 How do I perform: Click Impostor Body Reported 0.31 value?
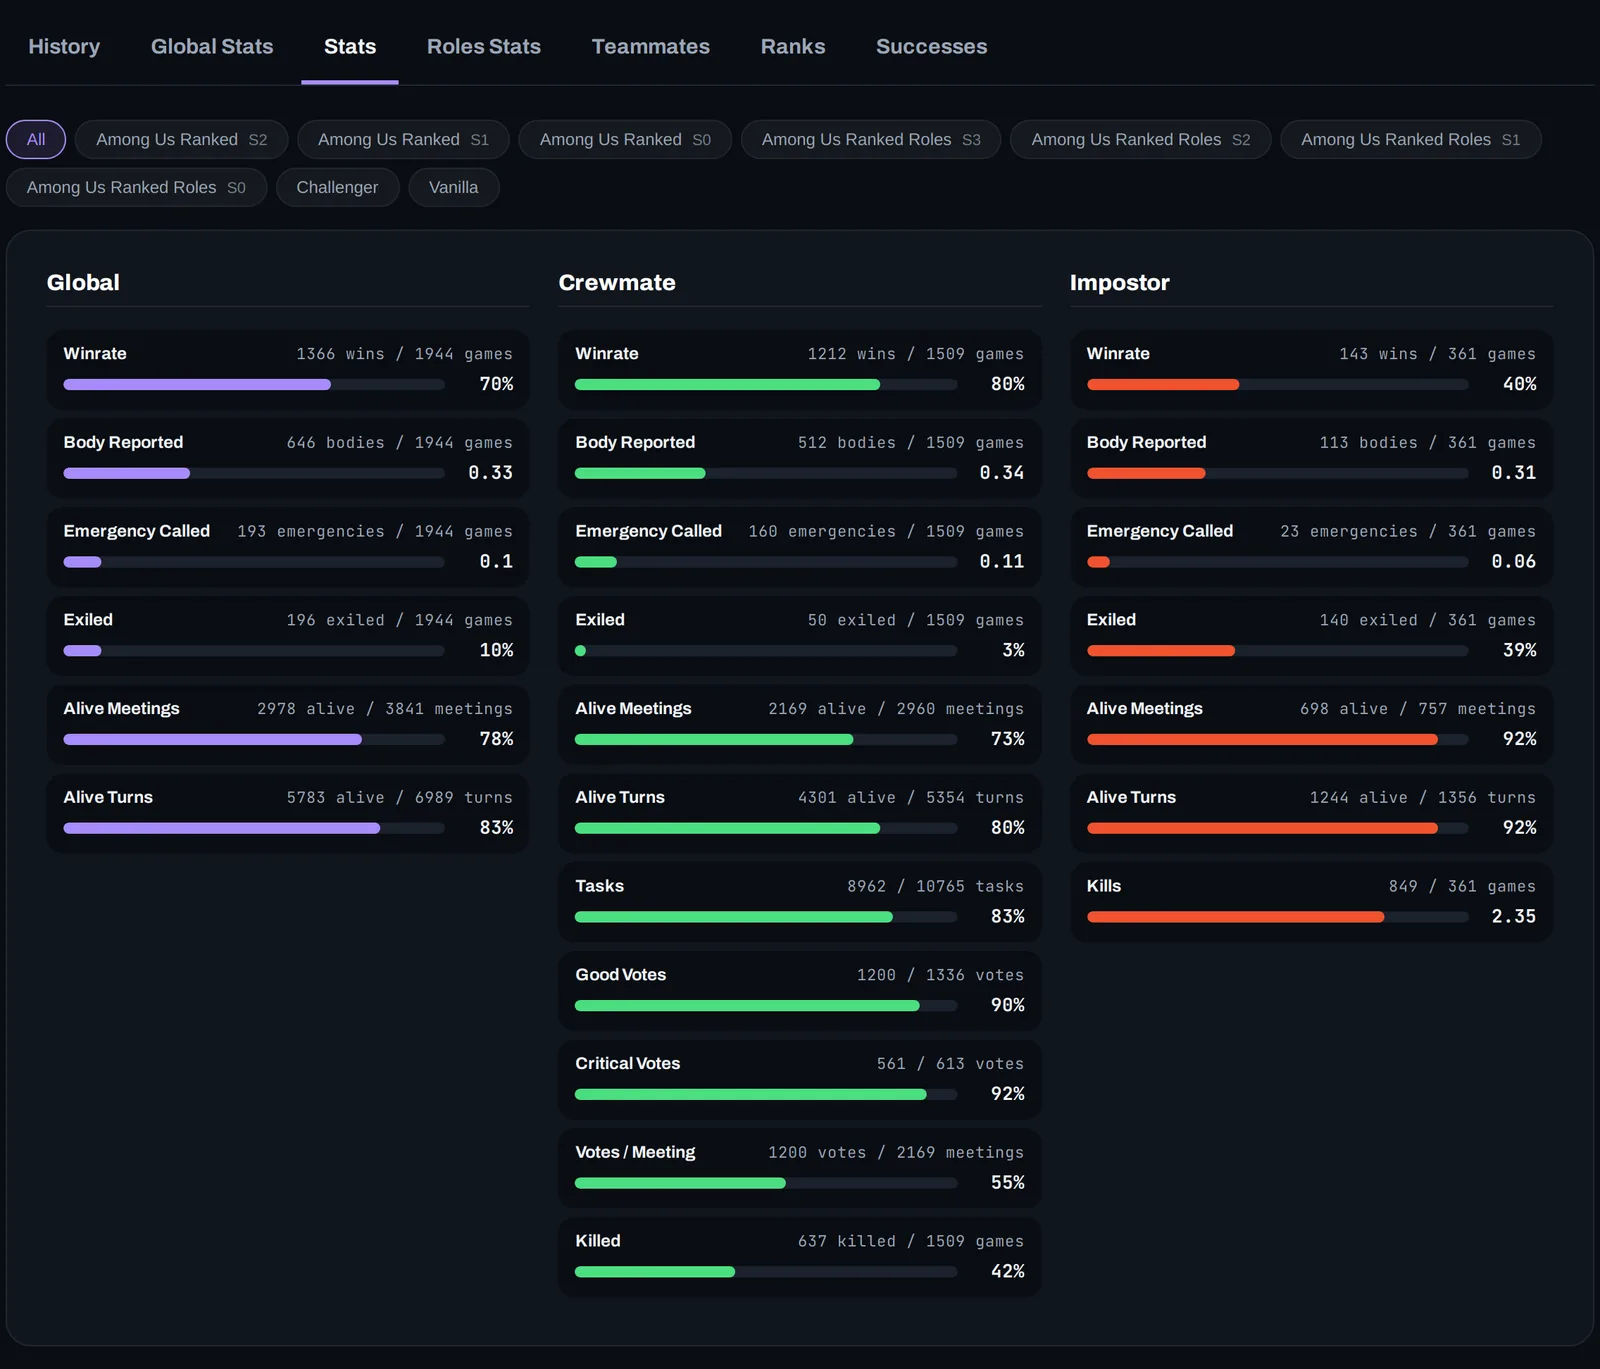(1514, 473)
